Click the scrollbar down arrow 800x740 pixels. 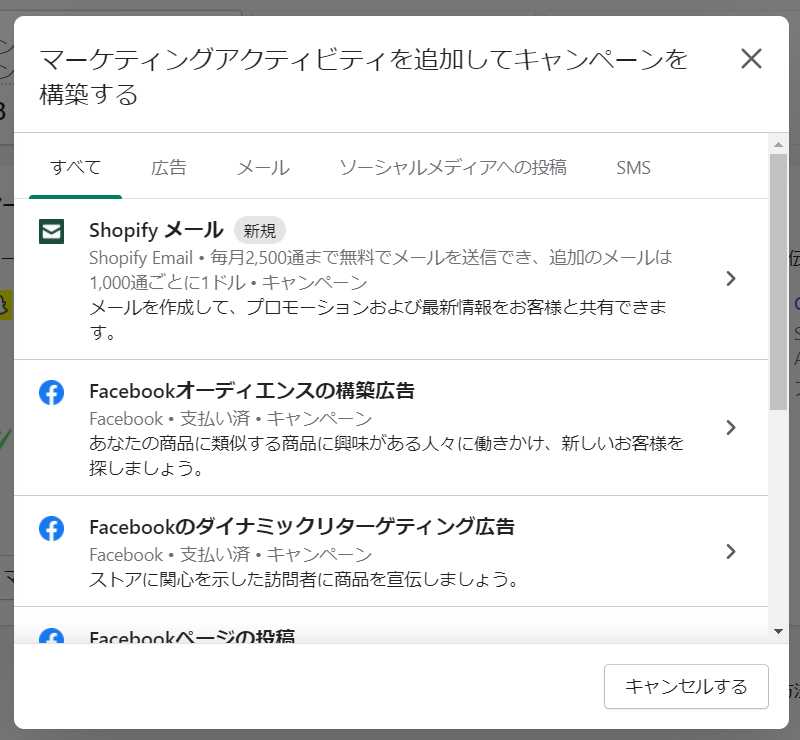coord(779,632)
